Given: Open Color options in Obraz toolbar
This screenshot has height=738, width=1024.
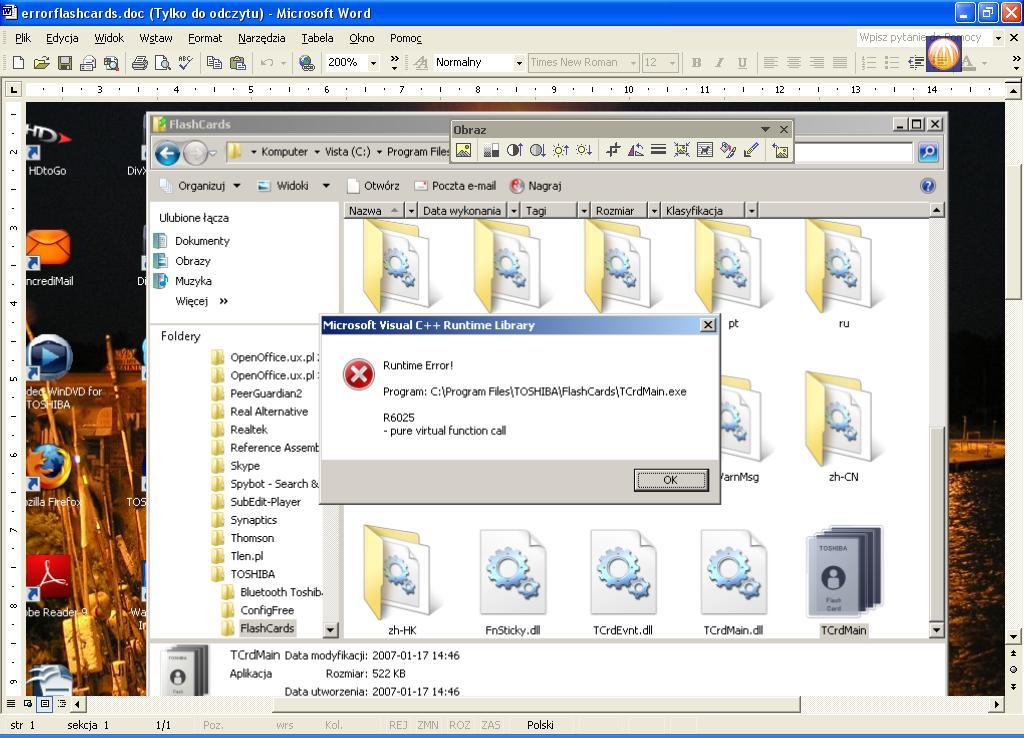Looking at the screenshot, I should click(x=491, y=151).
